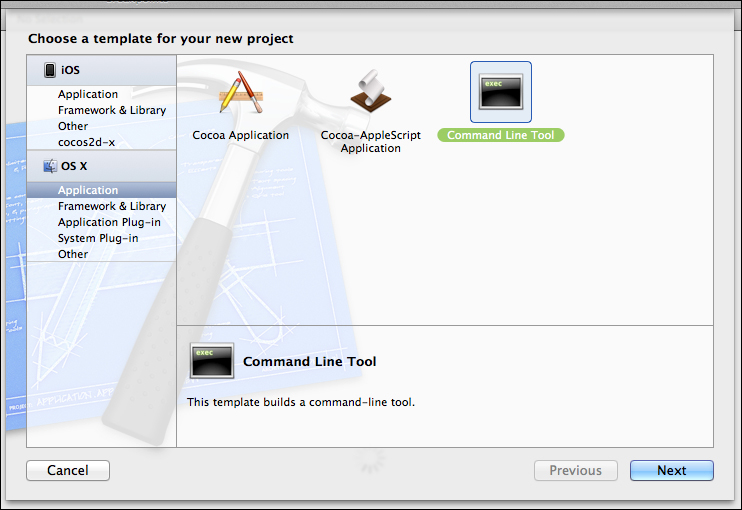The image size is (742, 510).
Task: Click the OS X section header
Action: click(101, 166)
